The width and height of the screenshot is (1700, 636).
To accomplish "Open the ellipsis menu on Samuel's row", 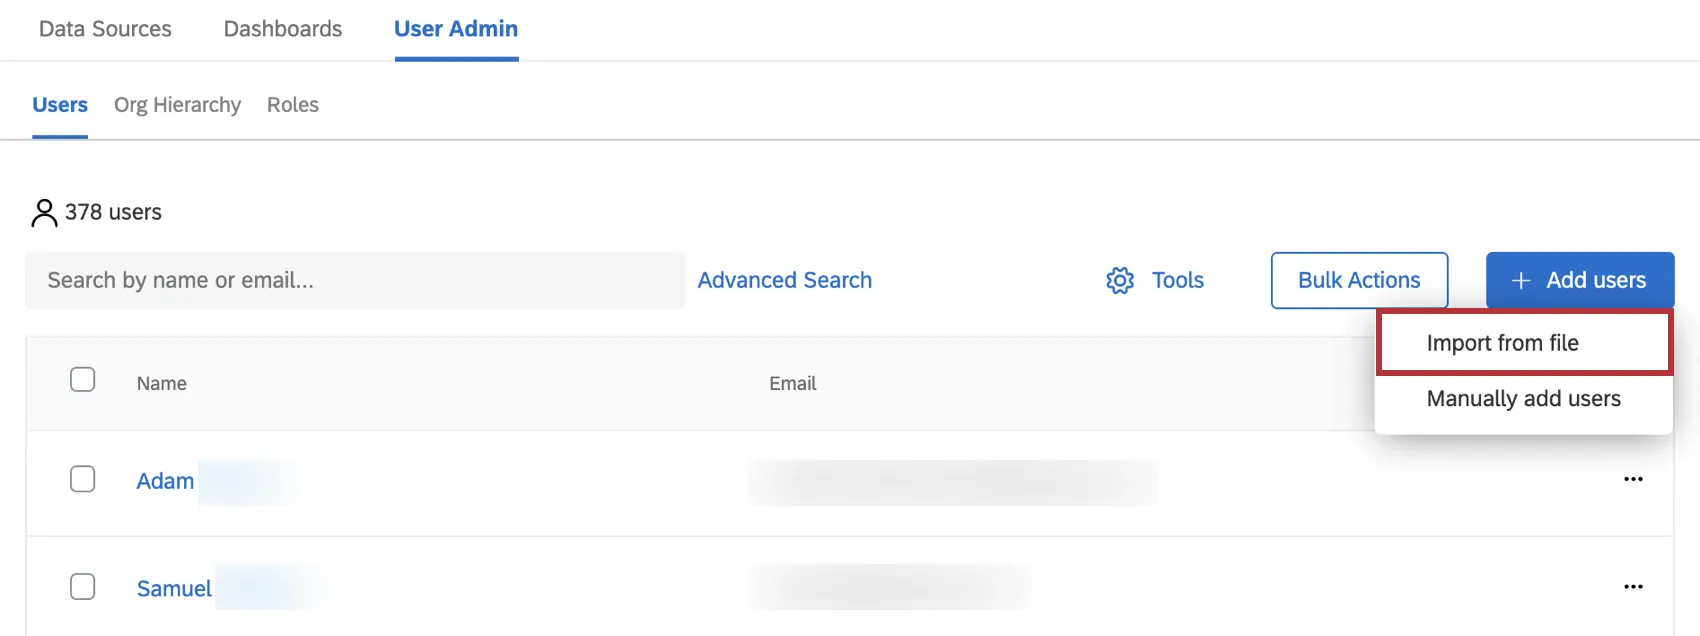I will (1633, 586).
